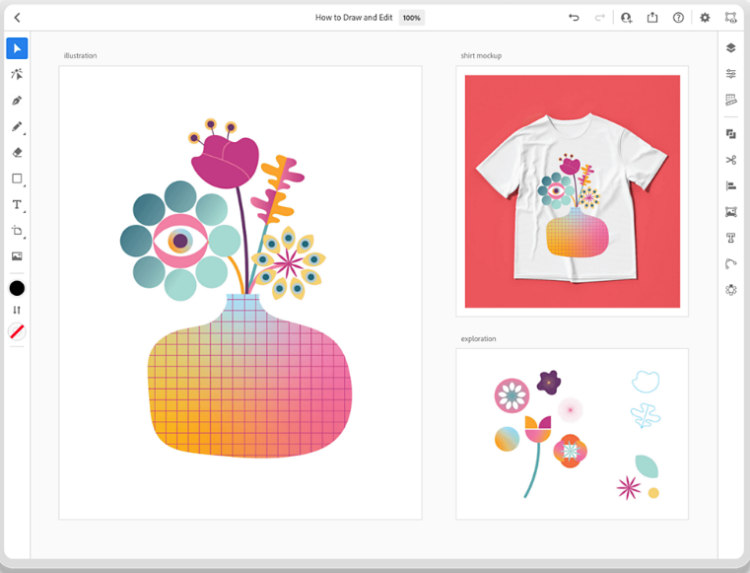Click the T-shirt mockup image

[x=572, y=191]
